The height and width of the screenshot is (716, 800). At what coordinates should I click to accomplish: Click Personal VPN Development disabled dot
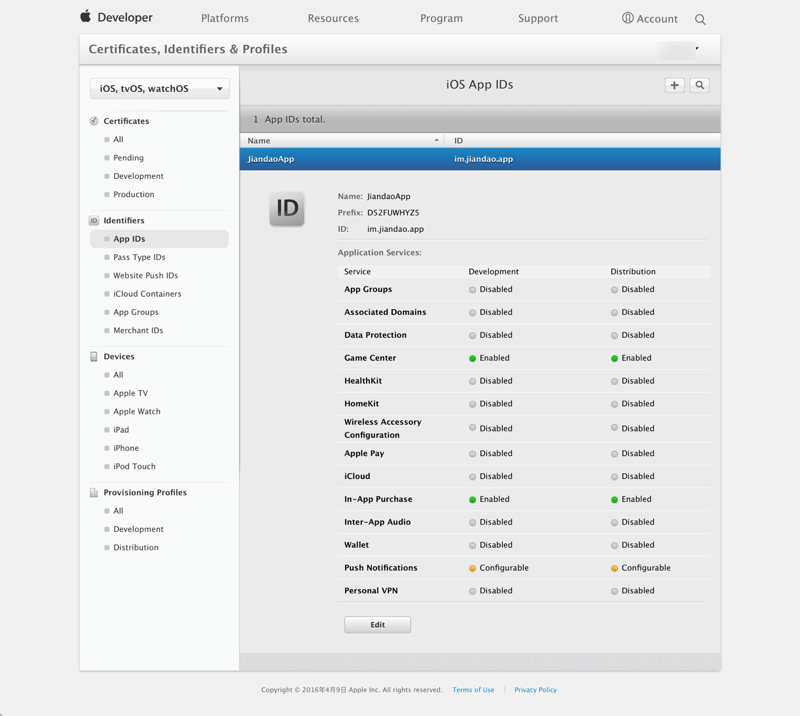pos(472,591)
